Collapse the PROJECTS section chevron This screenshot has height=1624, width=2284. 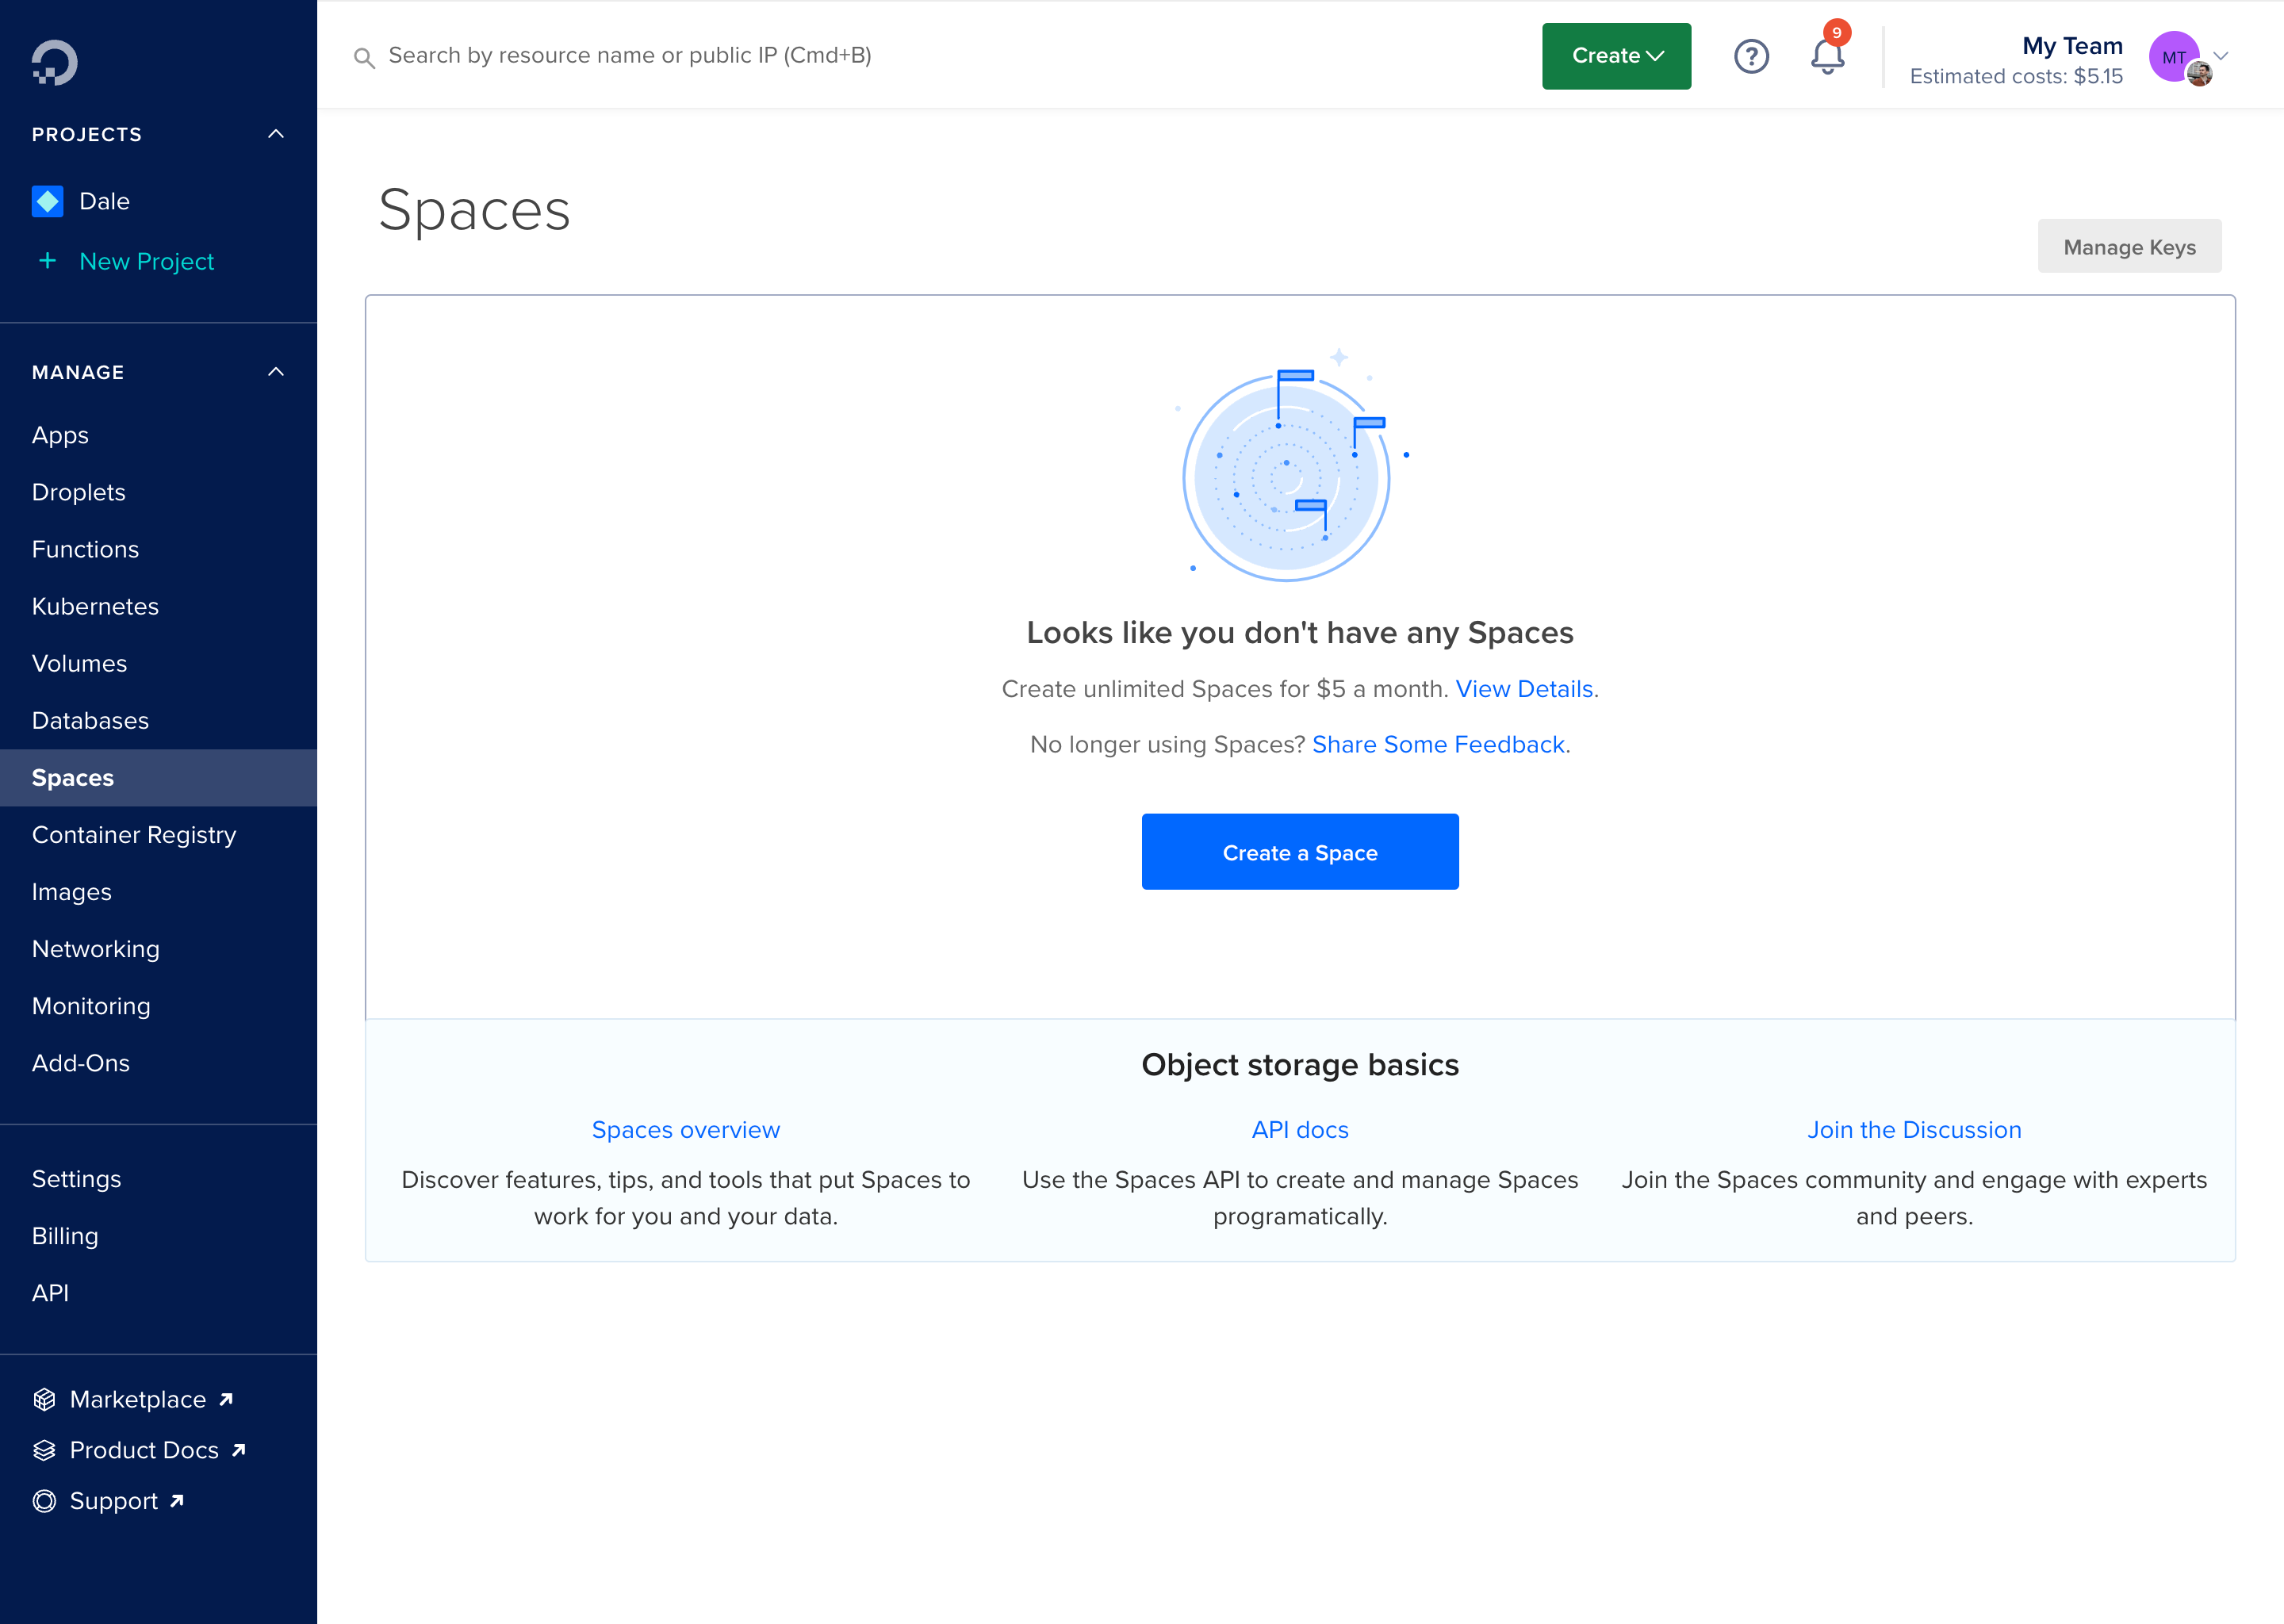tap(276, 134)
